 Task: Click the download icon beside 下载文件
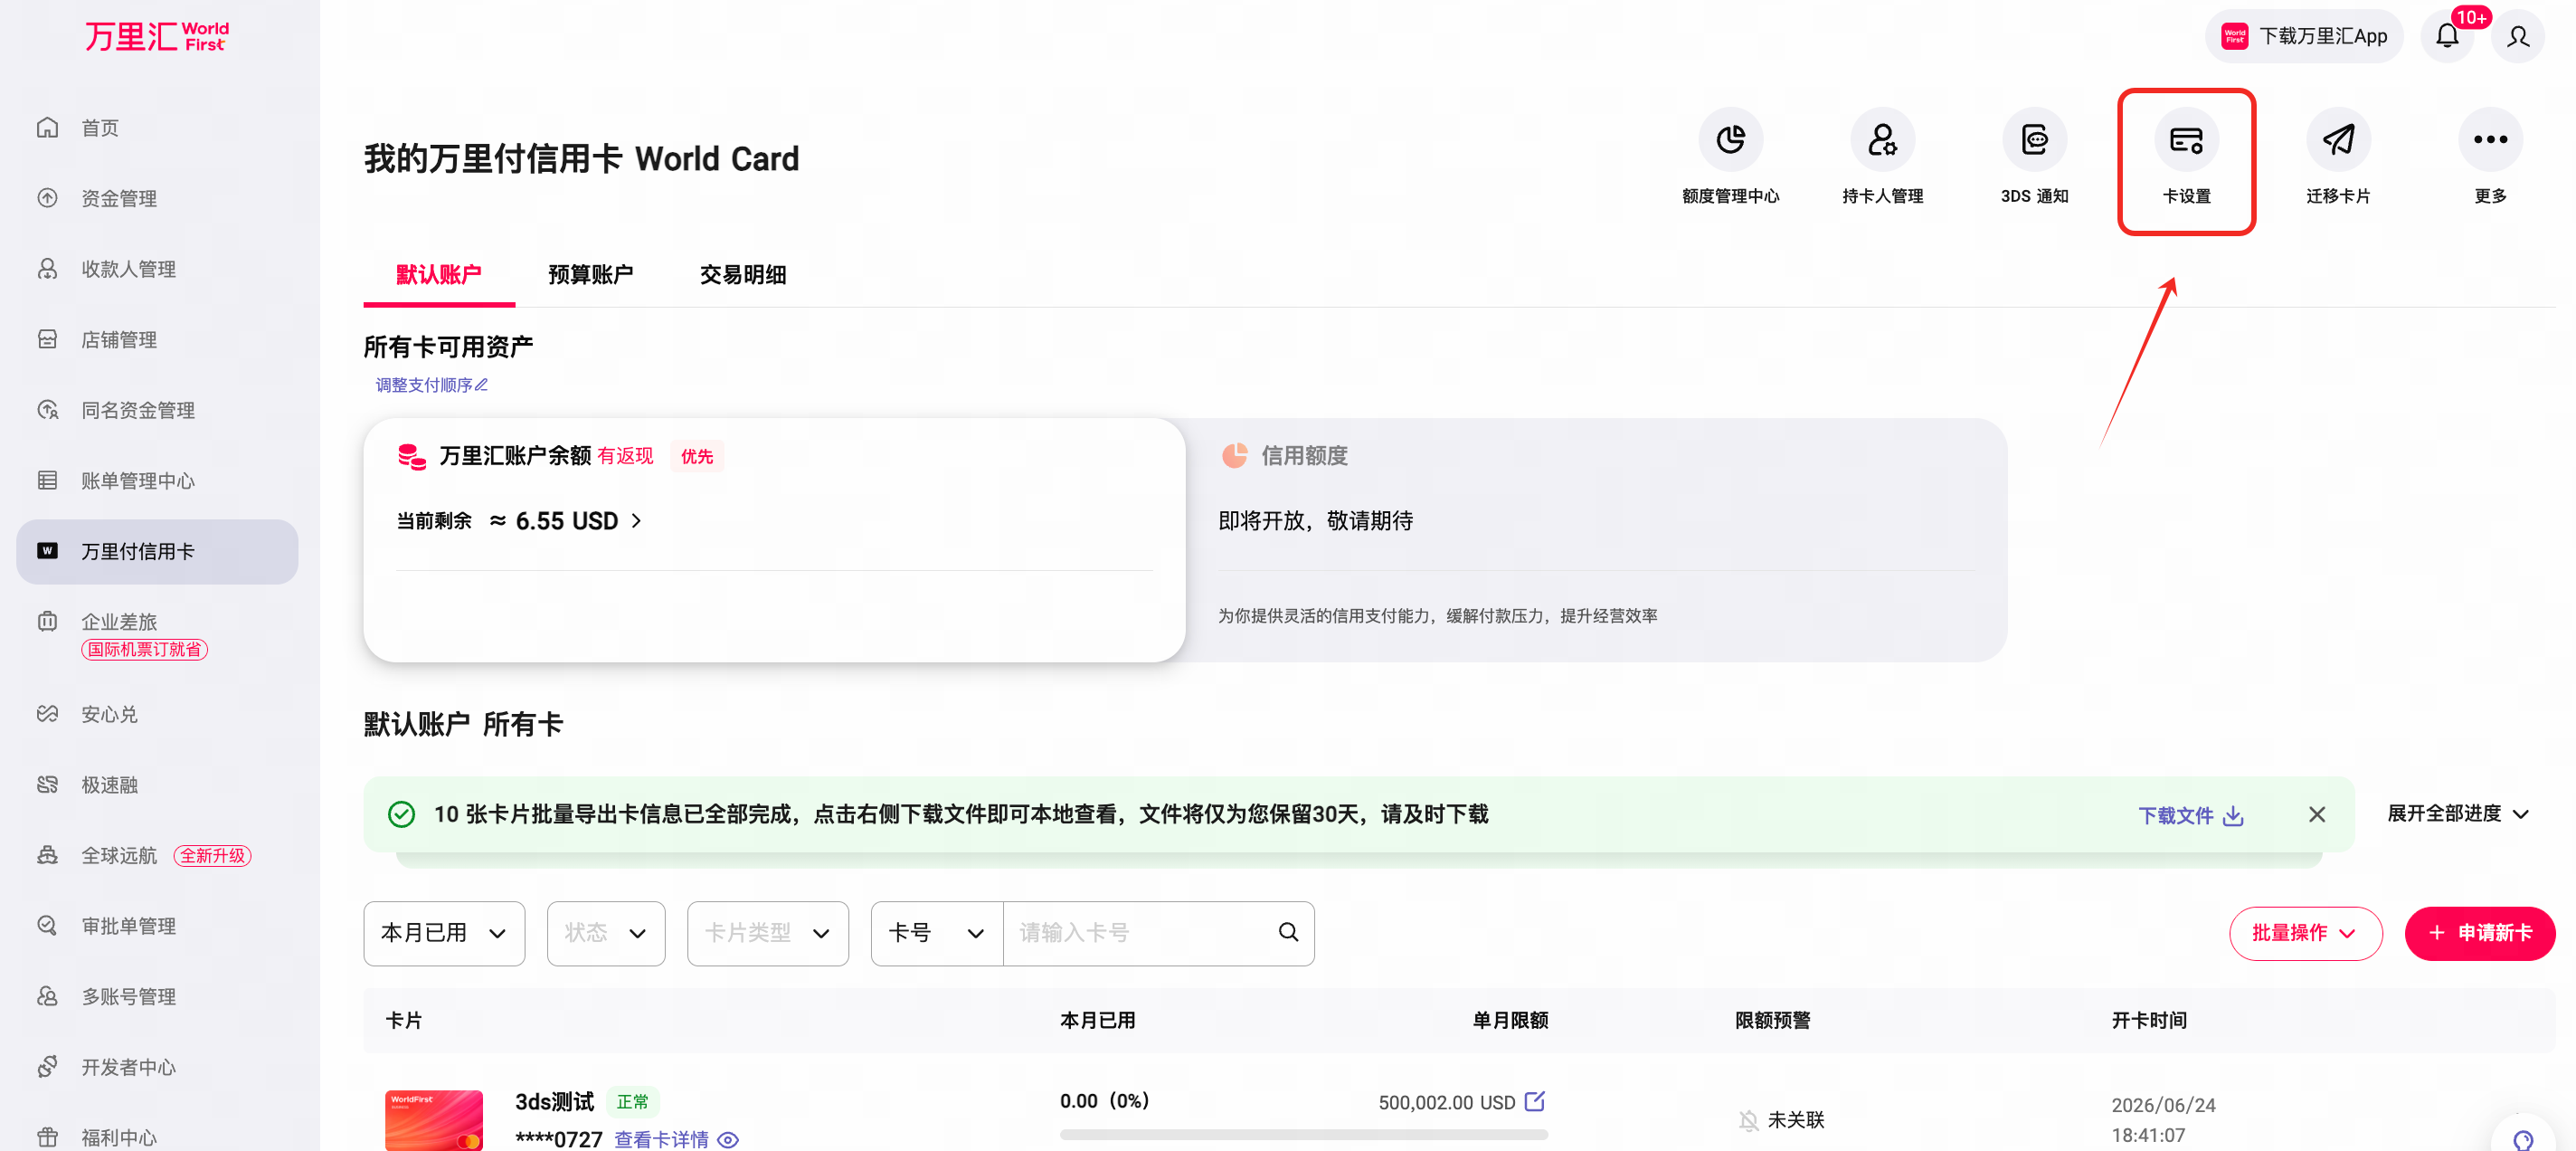click(2233, 815)
